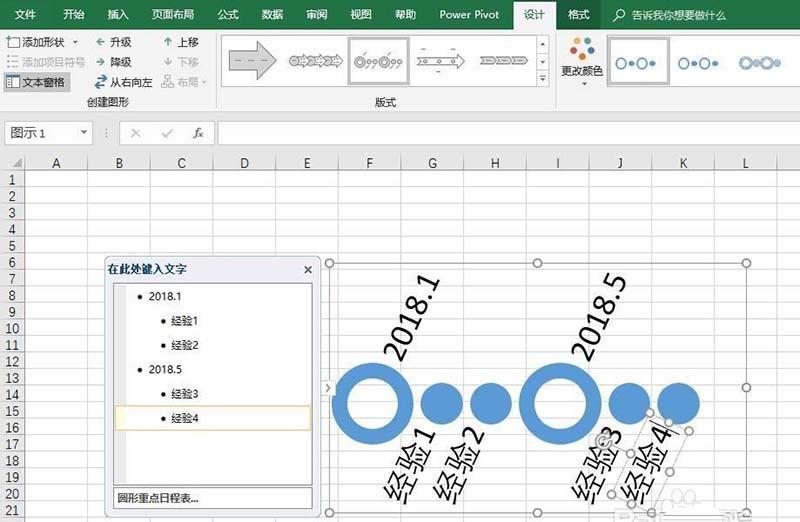Click the 版式 group label
Screen dimensions: 800x522
[x=385, y=102]
